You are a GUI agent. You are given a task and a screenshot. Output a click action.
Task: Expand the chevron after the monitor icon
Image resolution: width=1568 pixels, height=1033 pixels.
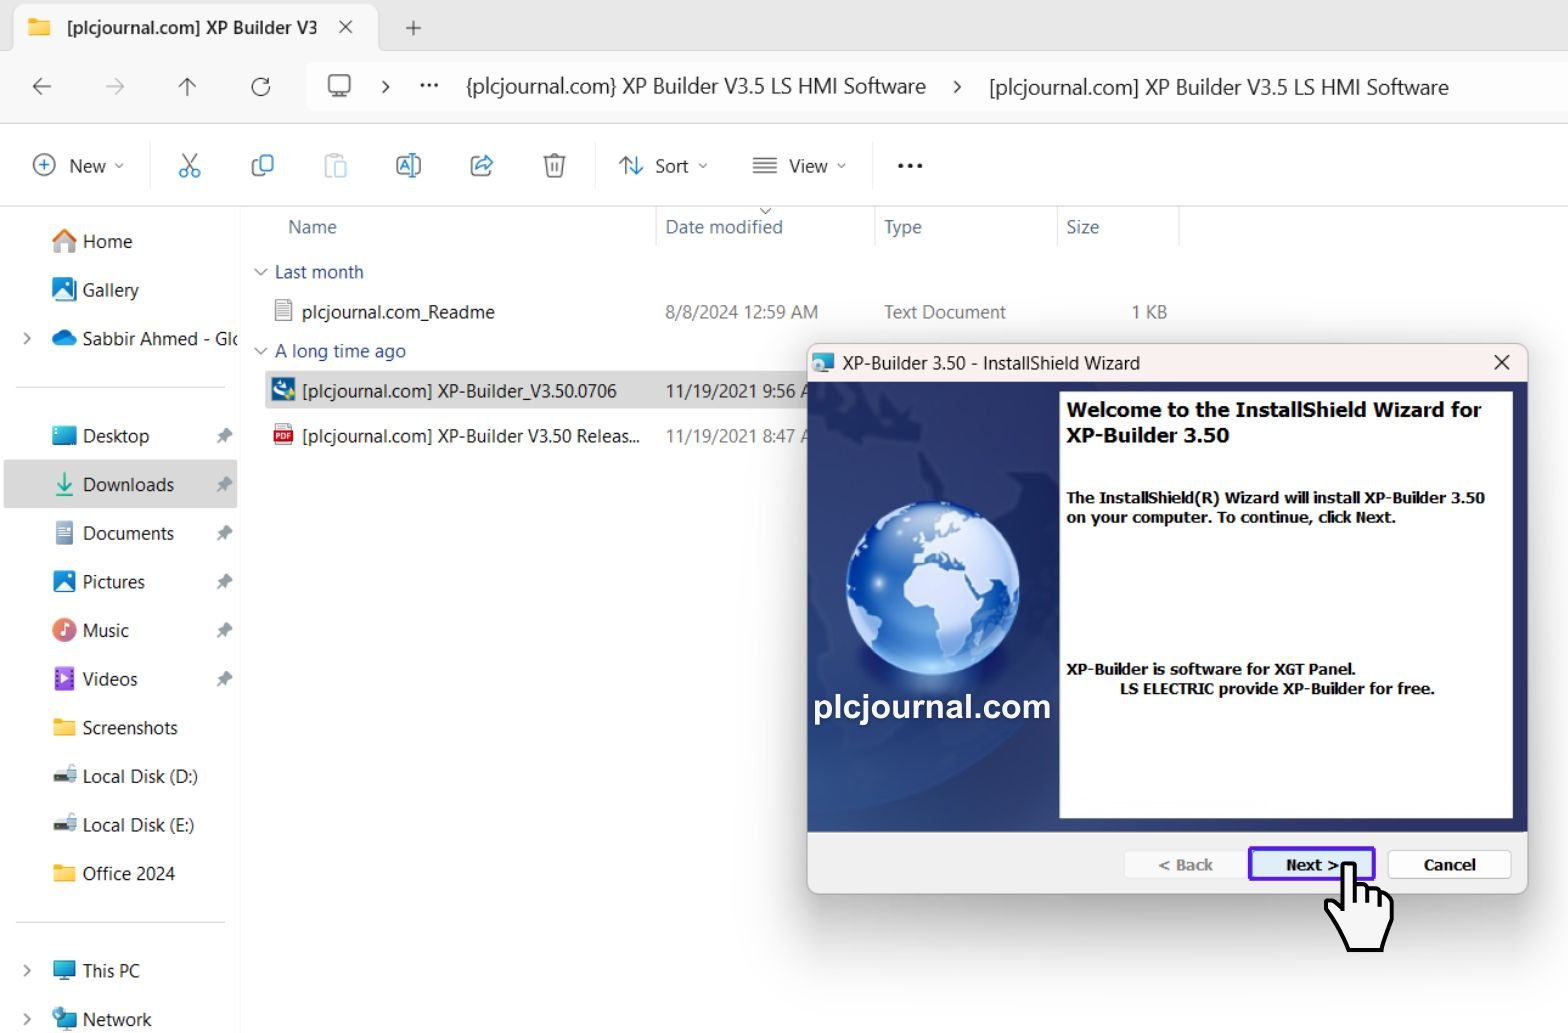coord(385,87)
